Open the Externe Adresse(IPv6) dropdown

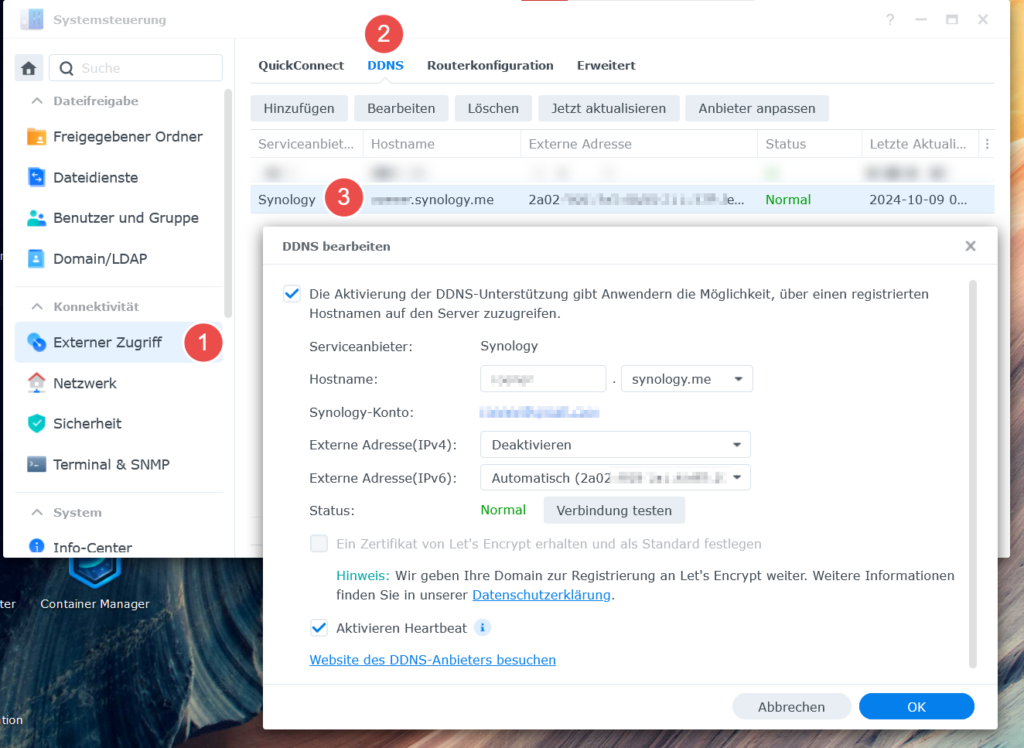(615, 478)
